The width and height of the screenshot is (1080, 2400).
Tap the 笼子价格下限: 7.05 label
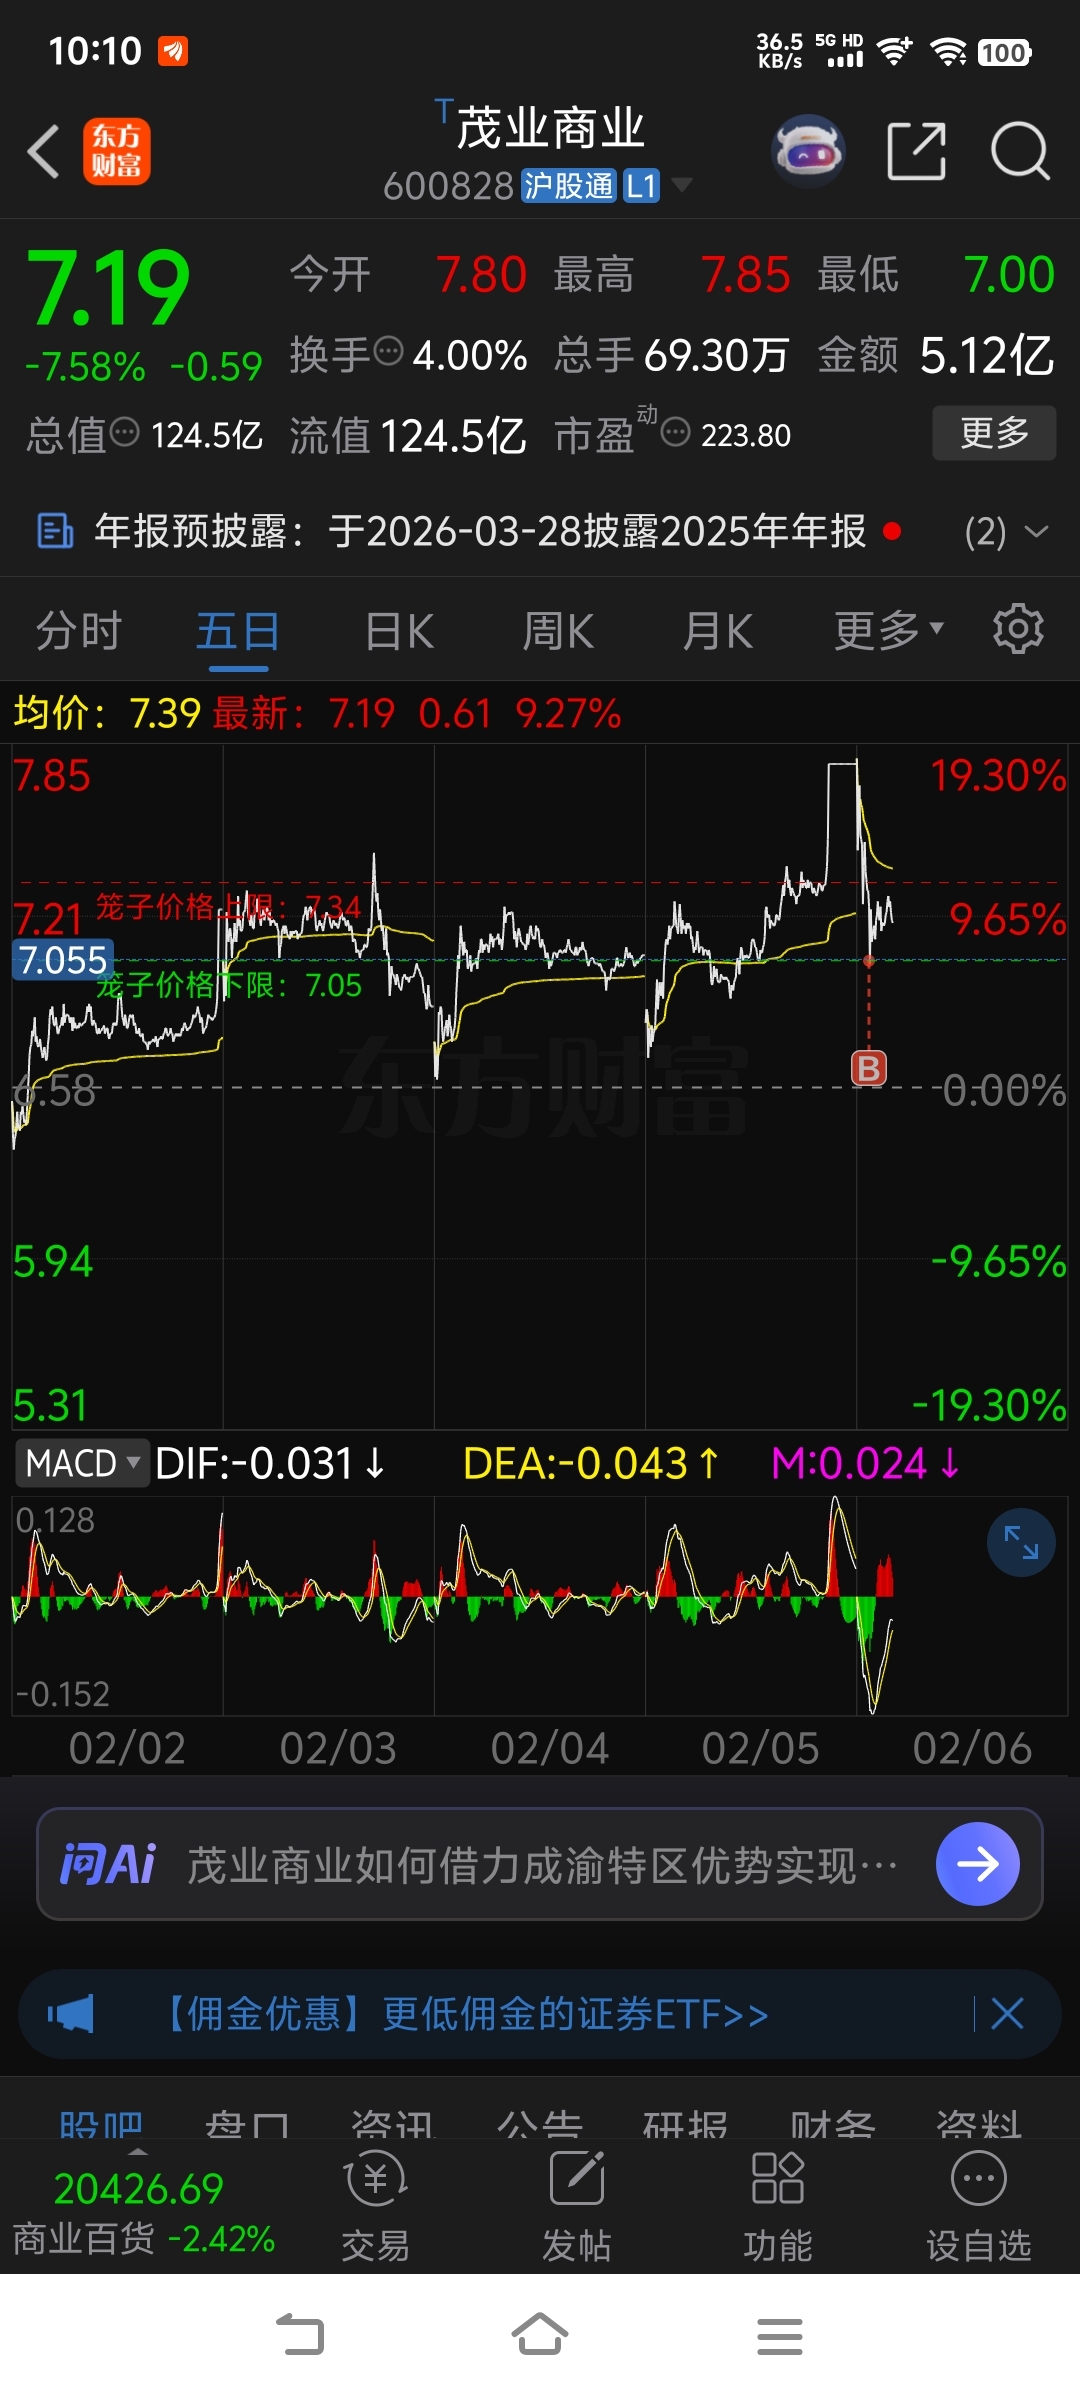(228, 985)
